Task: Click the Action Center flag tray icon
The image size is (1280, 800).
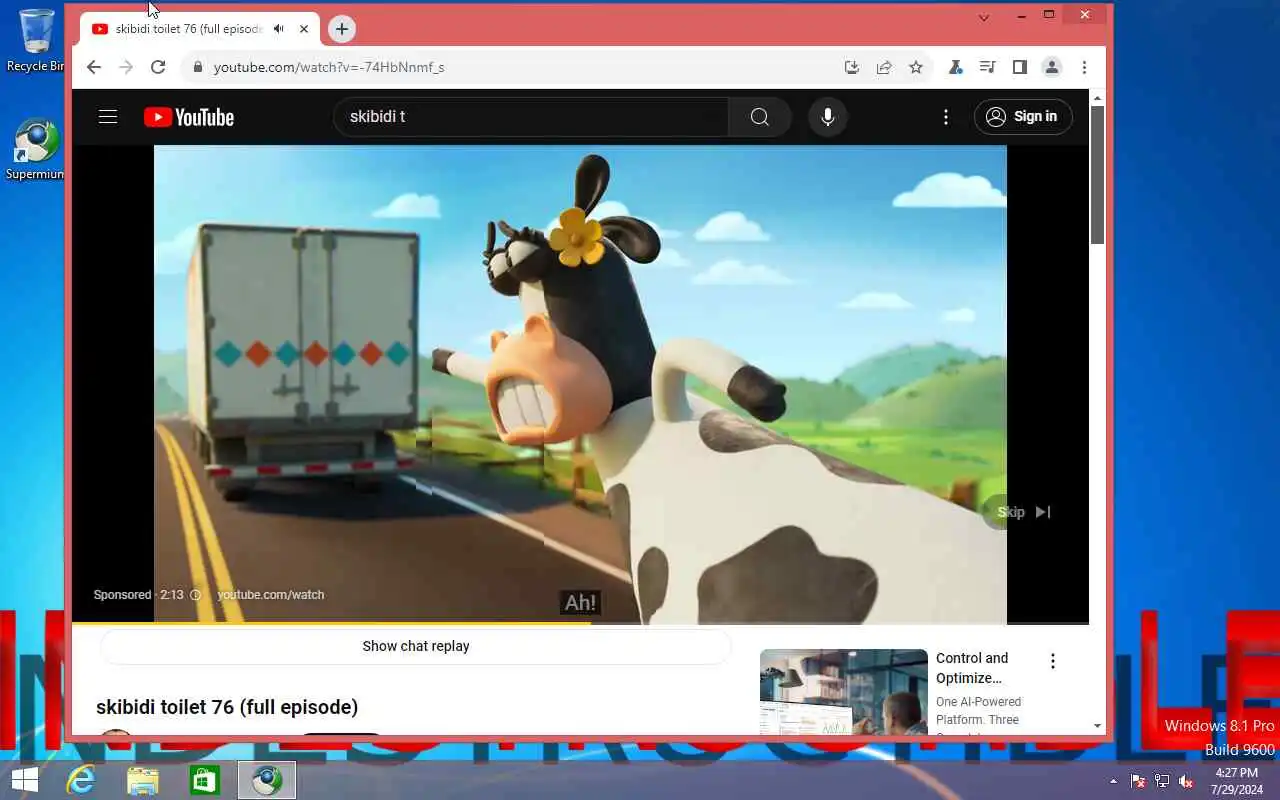Action: [1138, 781]
